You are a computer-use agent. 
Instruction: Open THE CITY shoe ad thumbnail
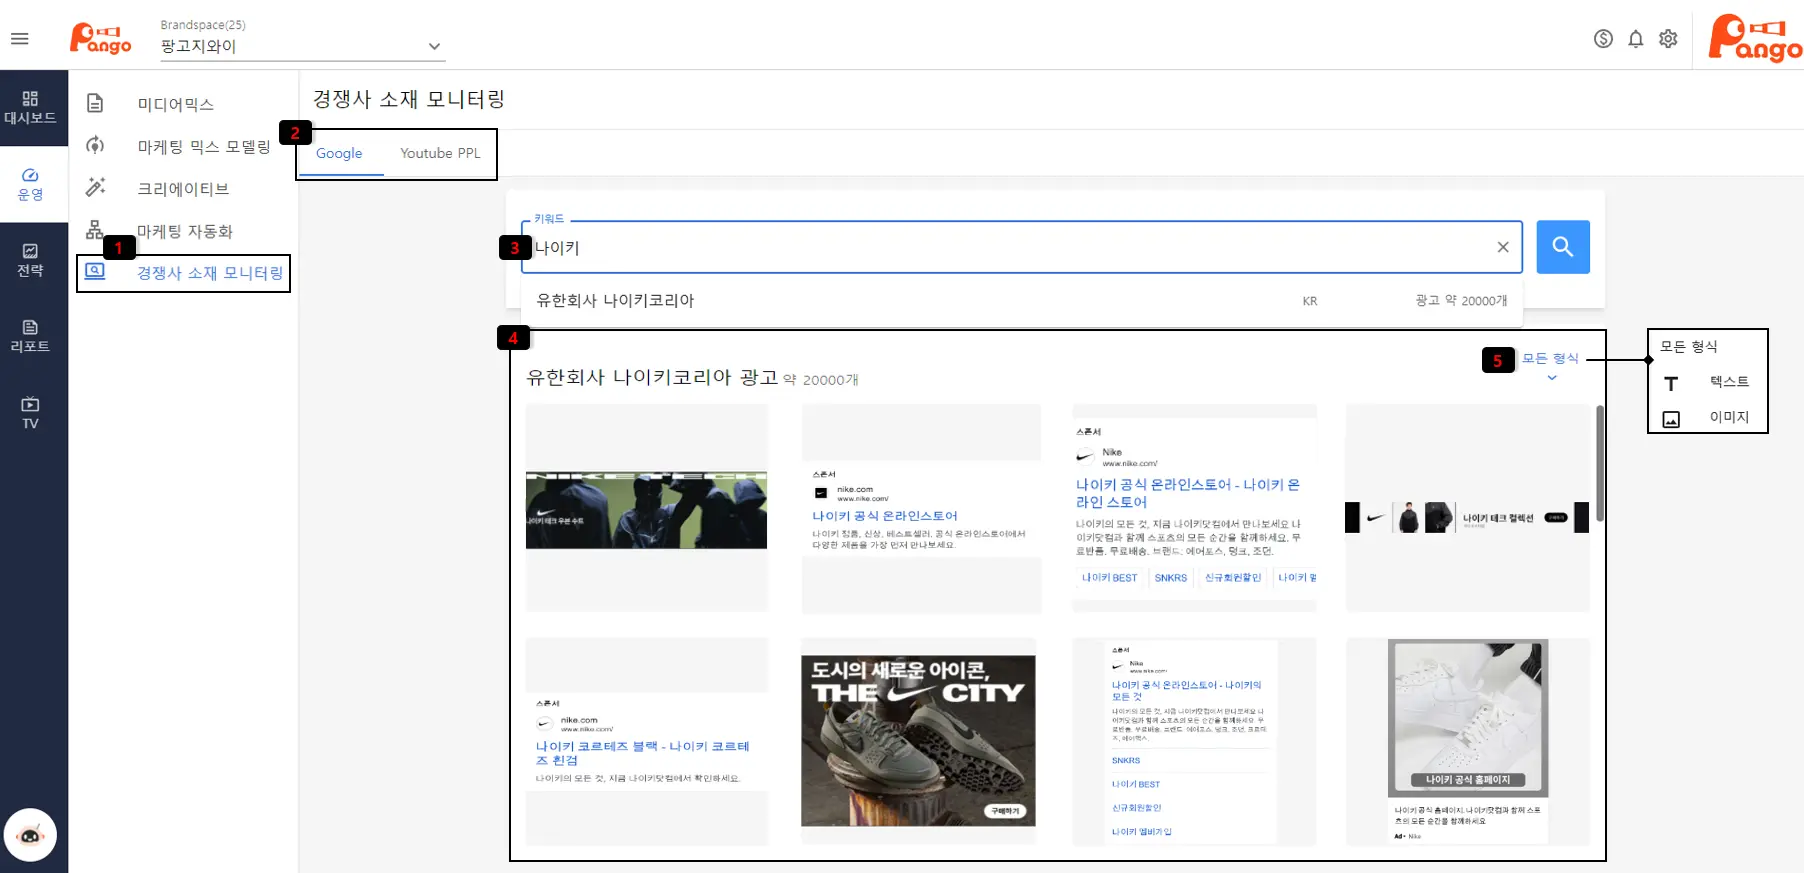click(918, 741)
